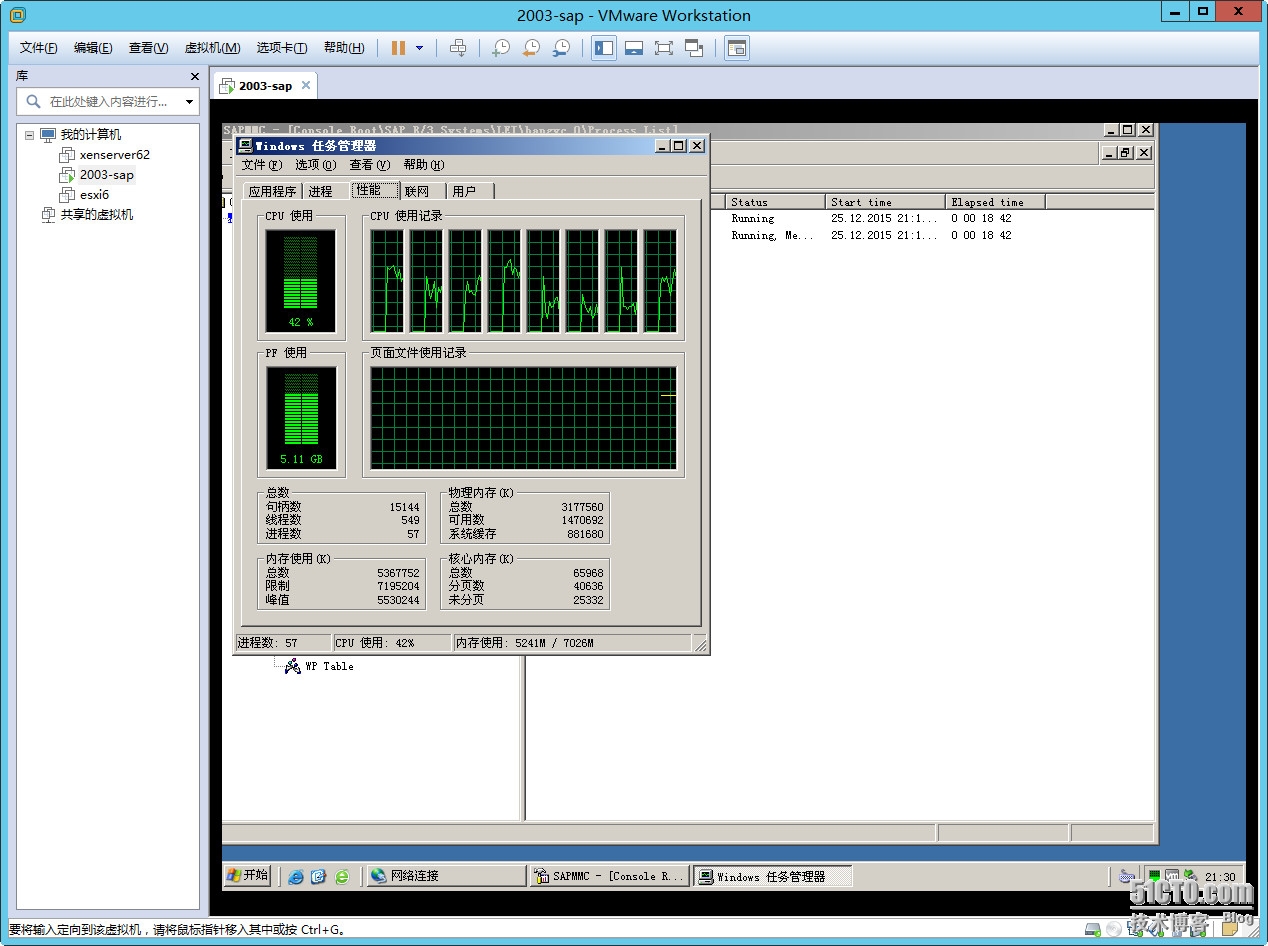The height and width of the screenshot is (946, 1268).
Task: Click the 开始 Start button
Action: click(248, 875)
